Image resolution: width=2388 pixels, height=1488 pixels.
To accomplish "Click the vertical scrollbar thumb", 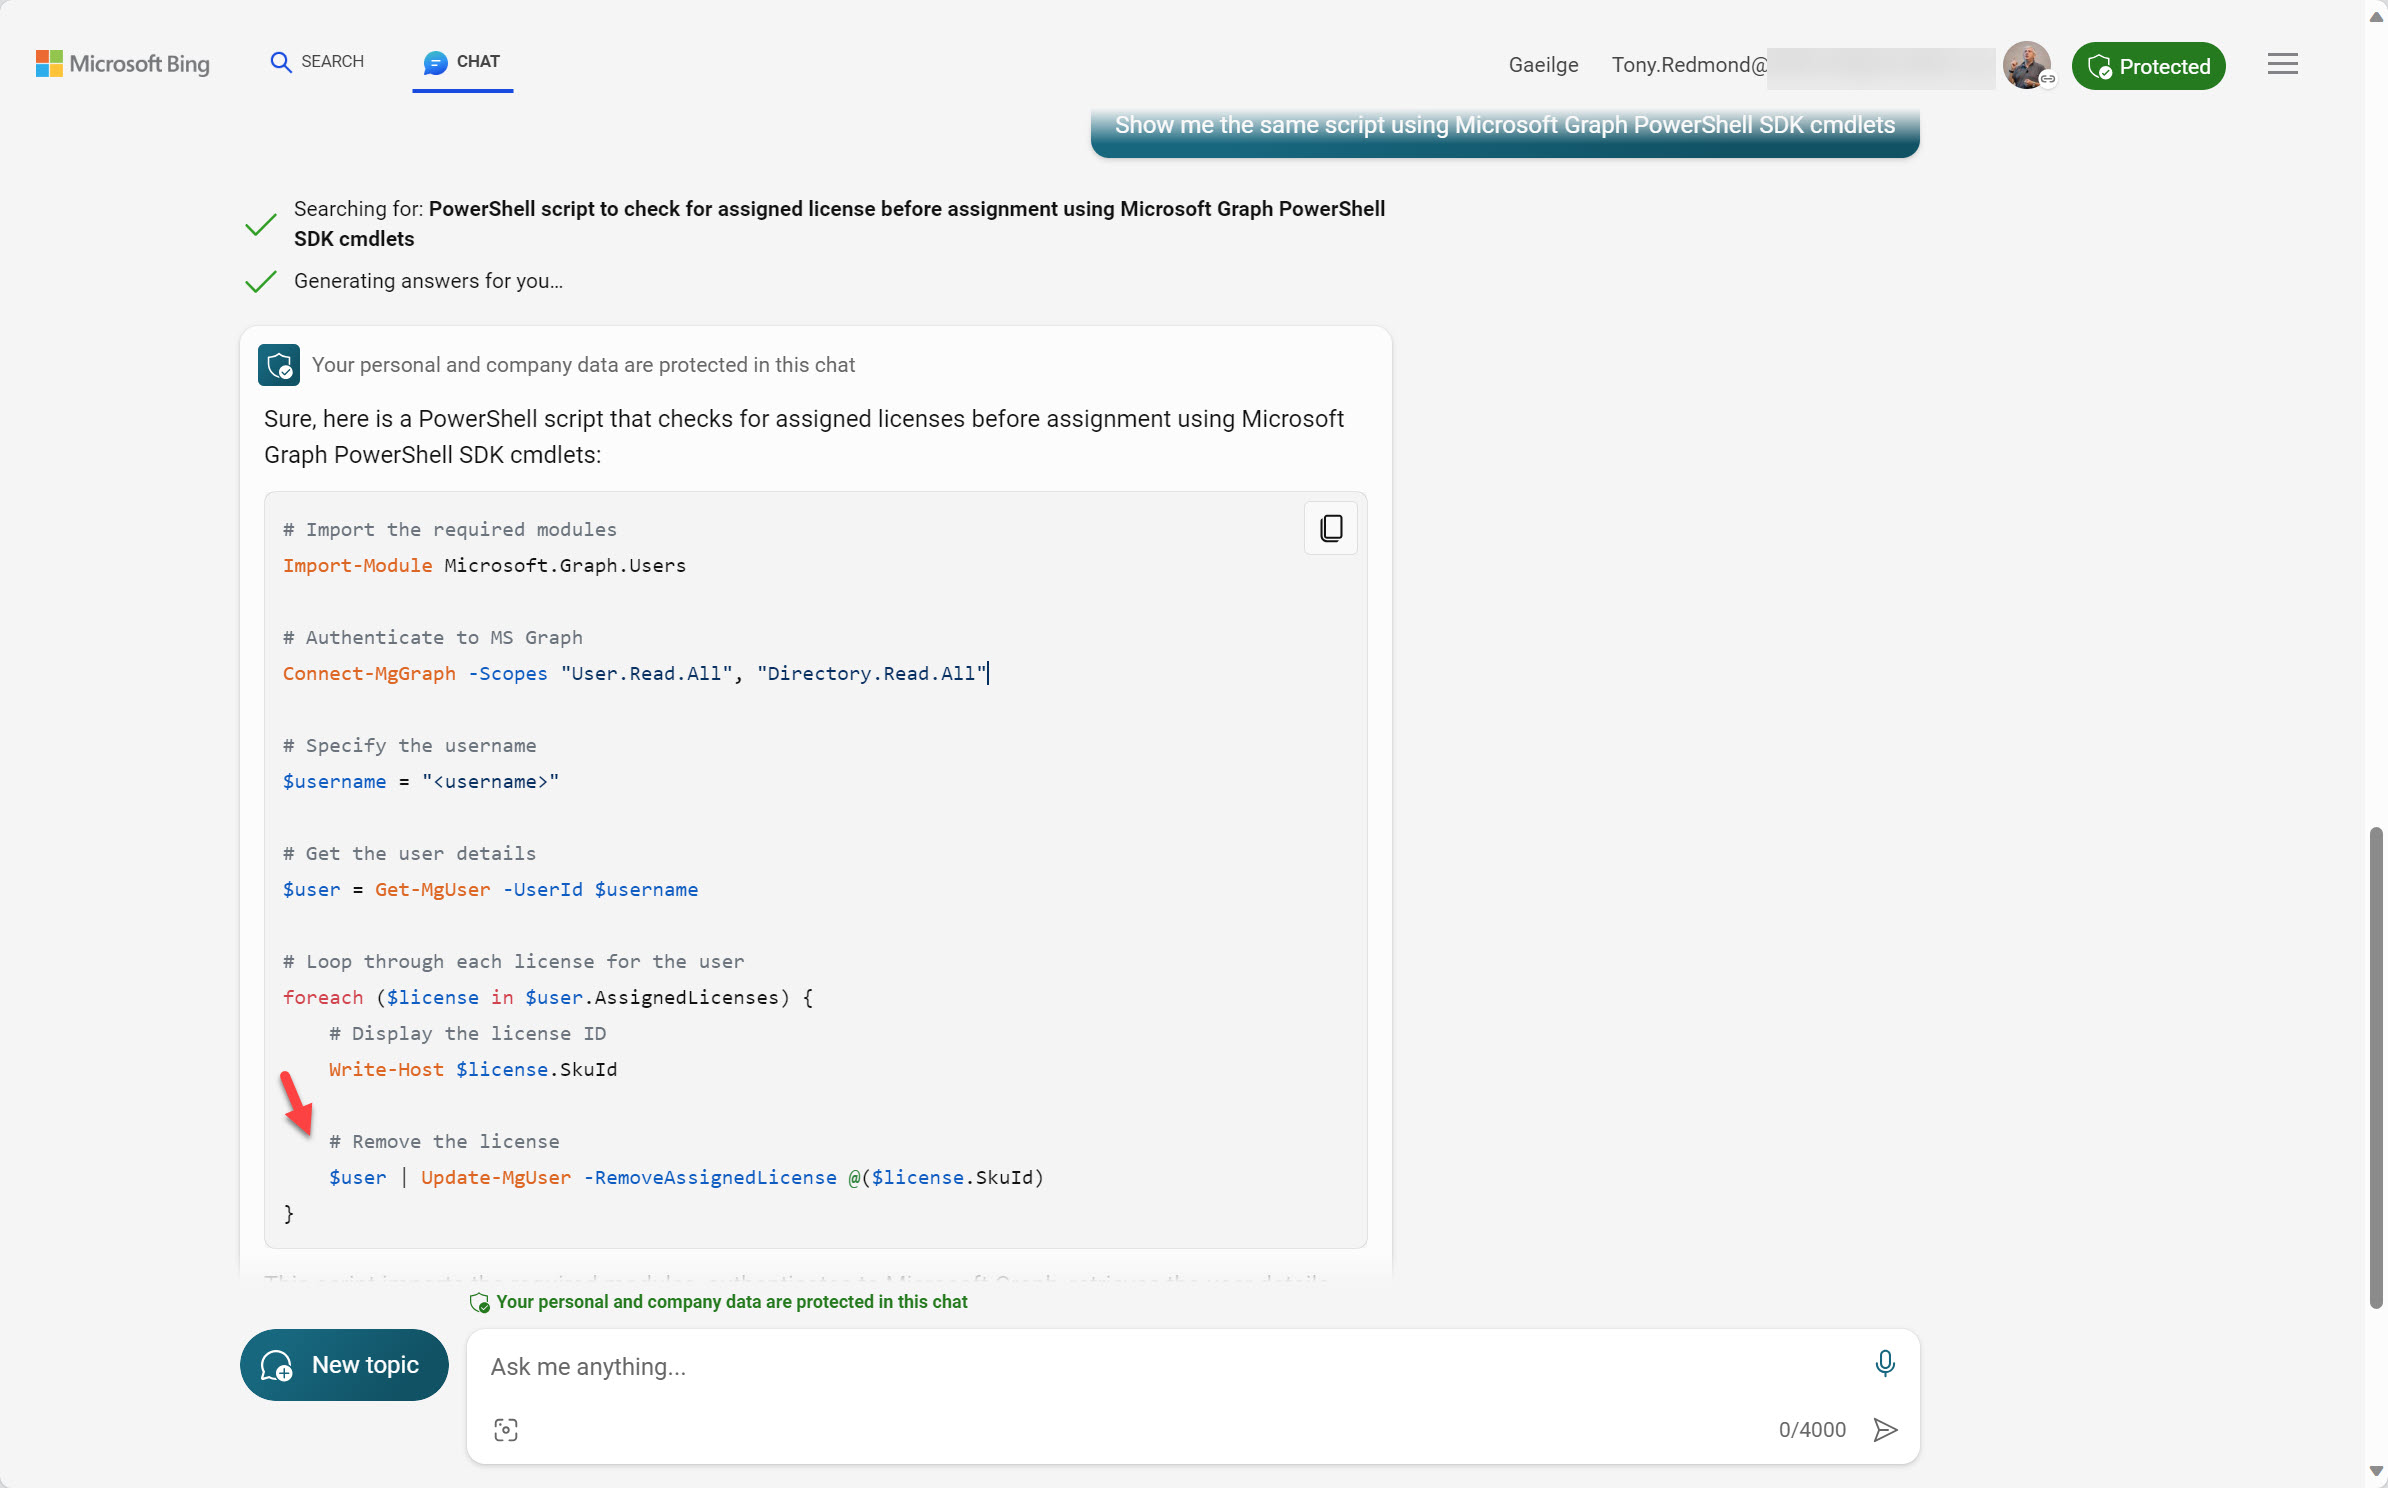I will pos(2377,1067).
